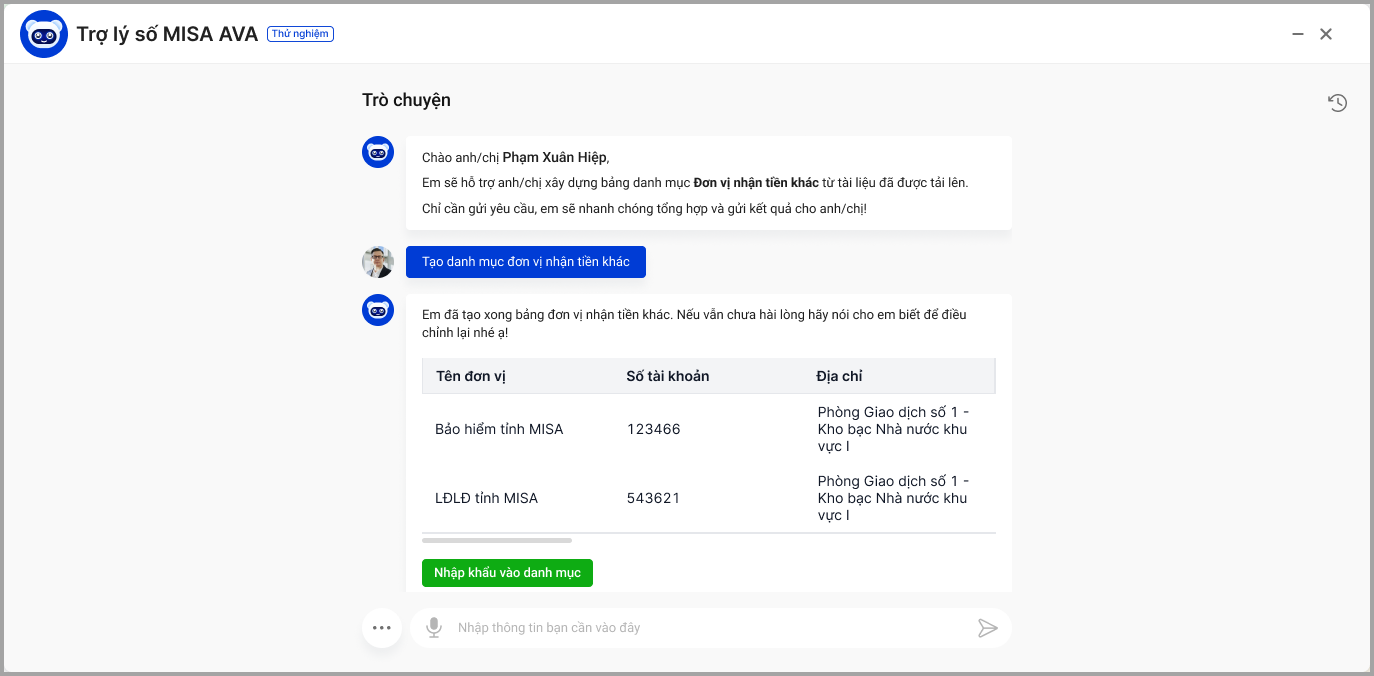The height and width of the screenshot is (676, 1374).
Task: Select the "Số tài khoản" column header
Action: pyautogui.click(x=667, y=377)
